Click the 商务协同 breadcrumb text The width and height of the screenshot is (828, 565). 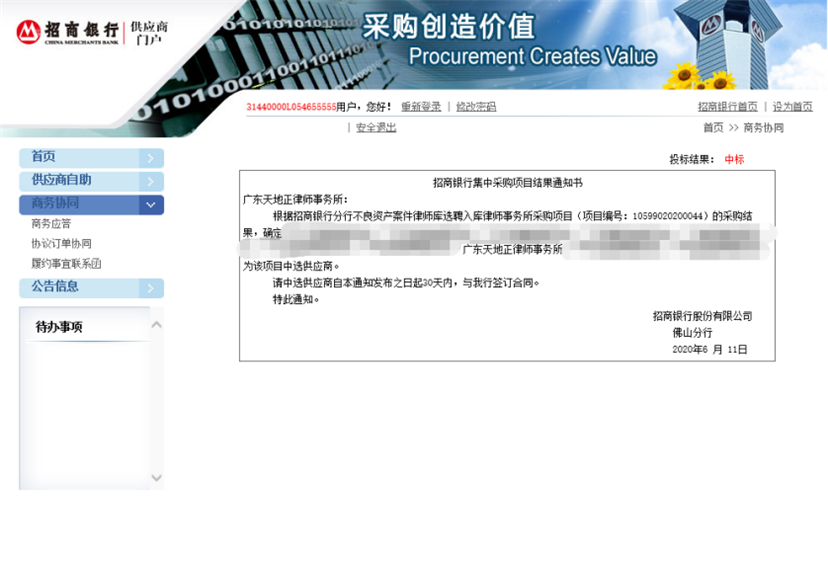click(x=764, y=128)
